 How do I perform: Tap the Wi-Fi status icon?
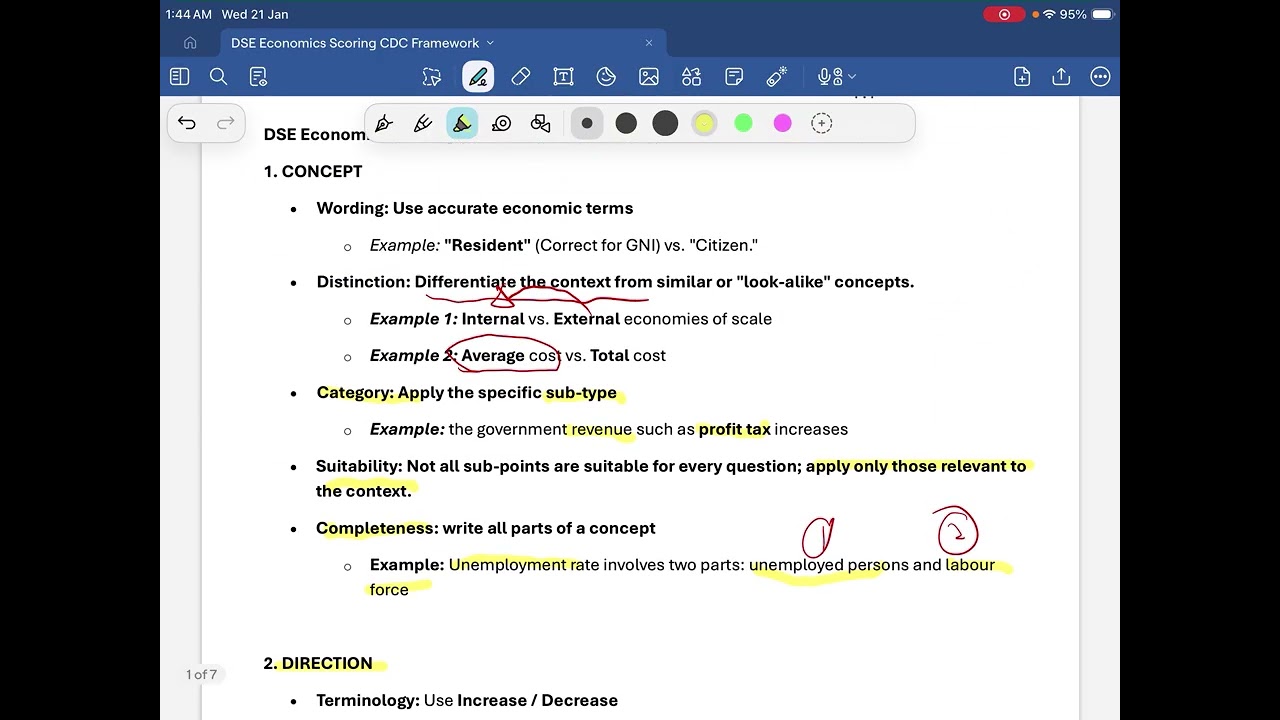(1049, 14)
